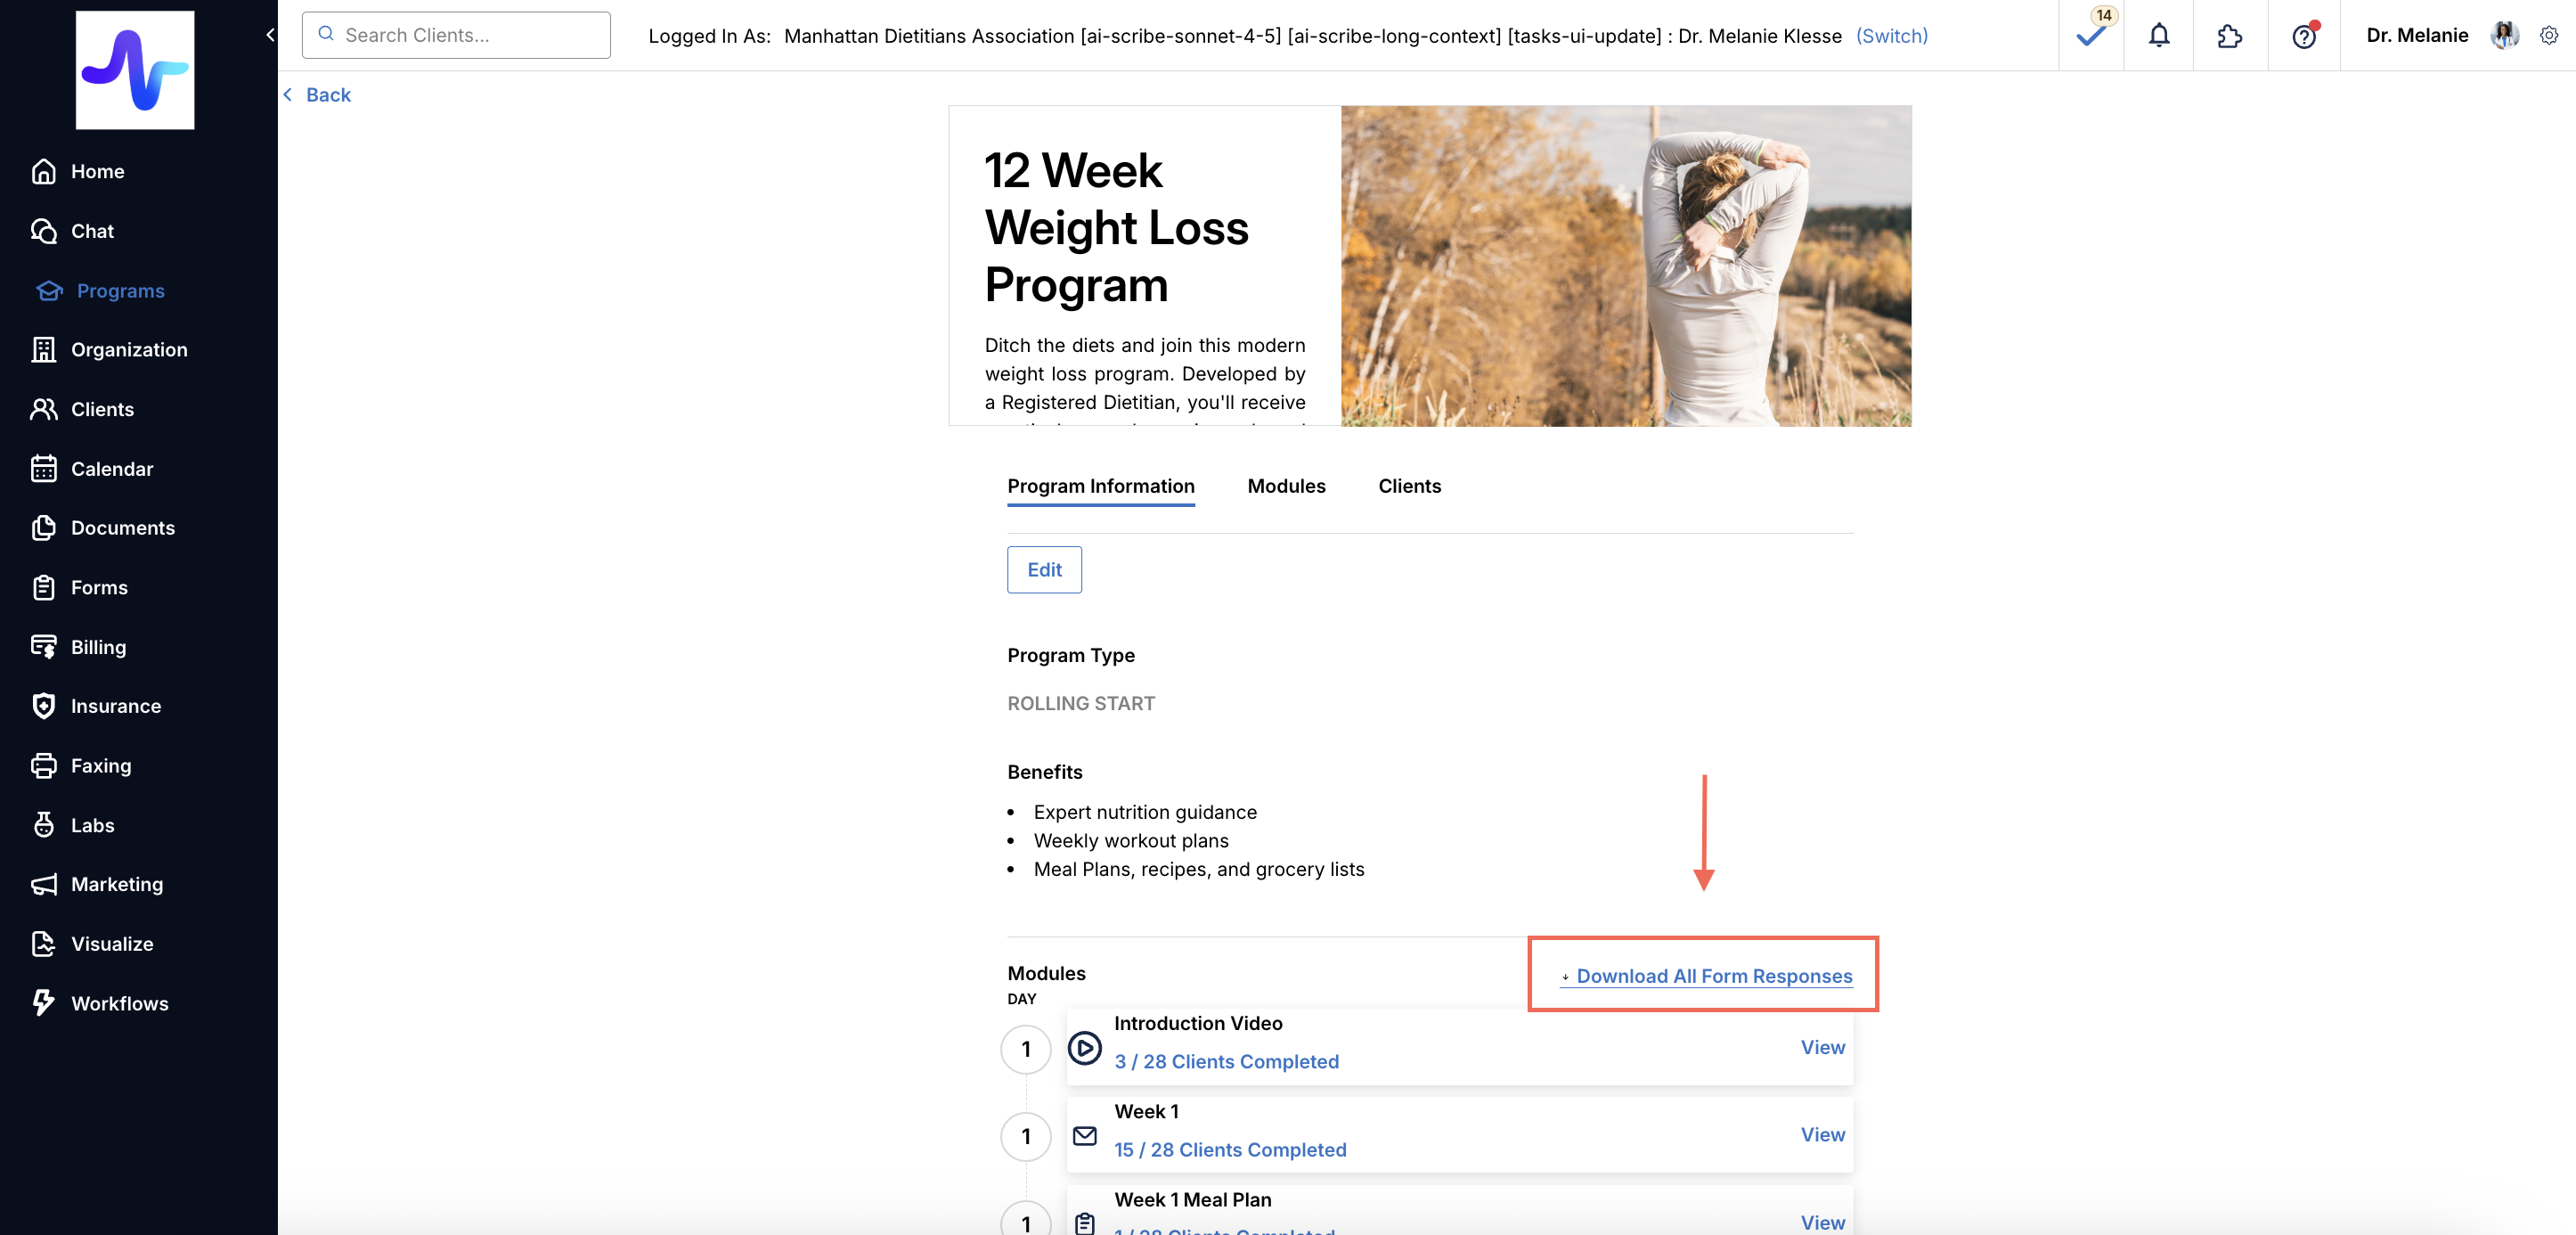
Task: Download All Form Responses
Action: tap(1713, 976)
